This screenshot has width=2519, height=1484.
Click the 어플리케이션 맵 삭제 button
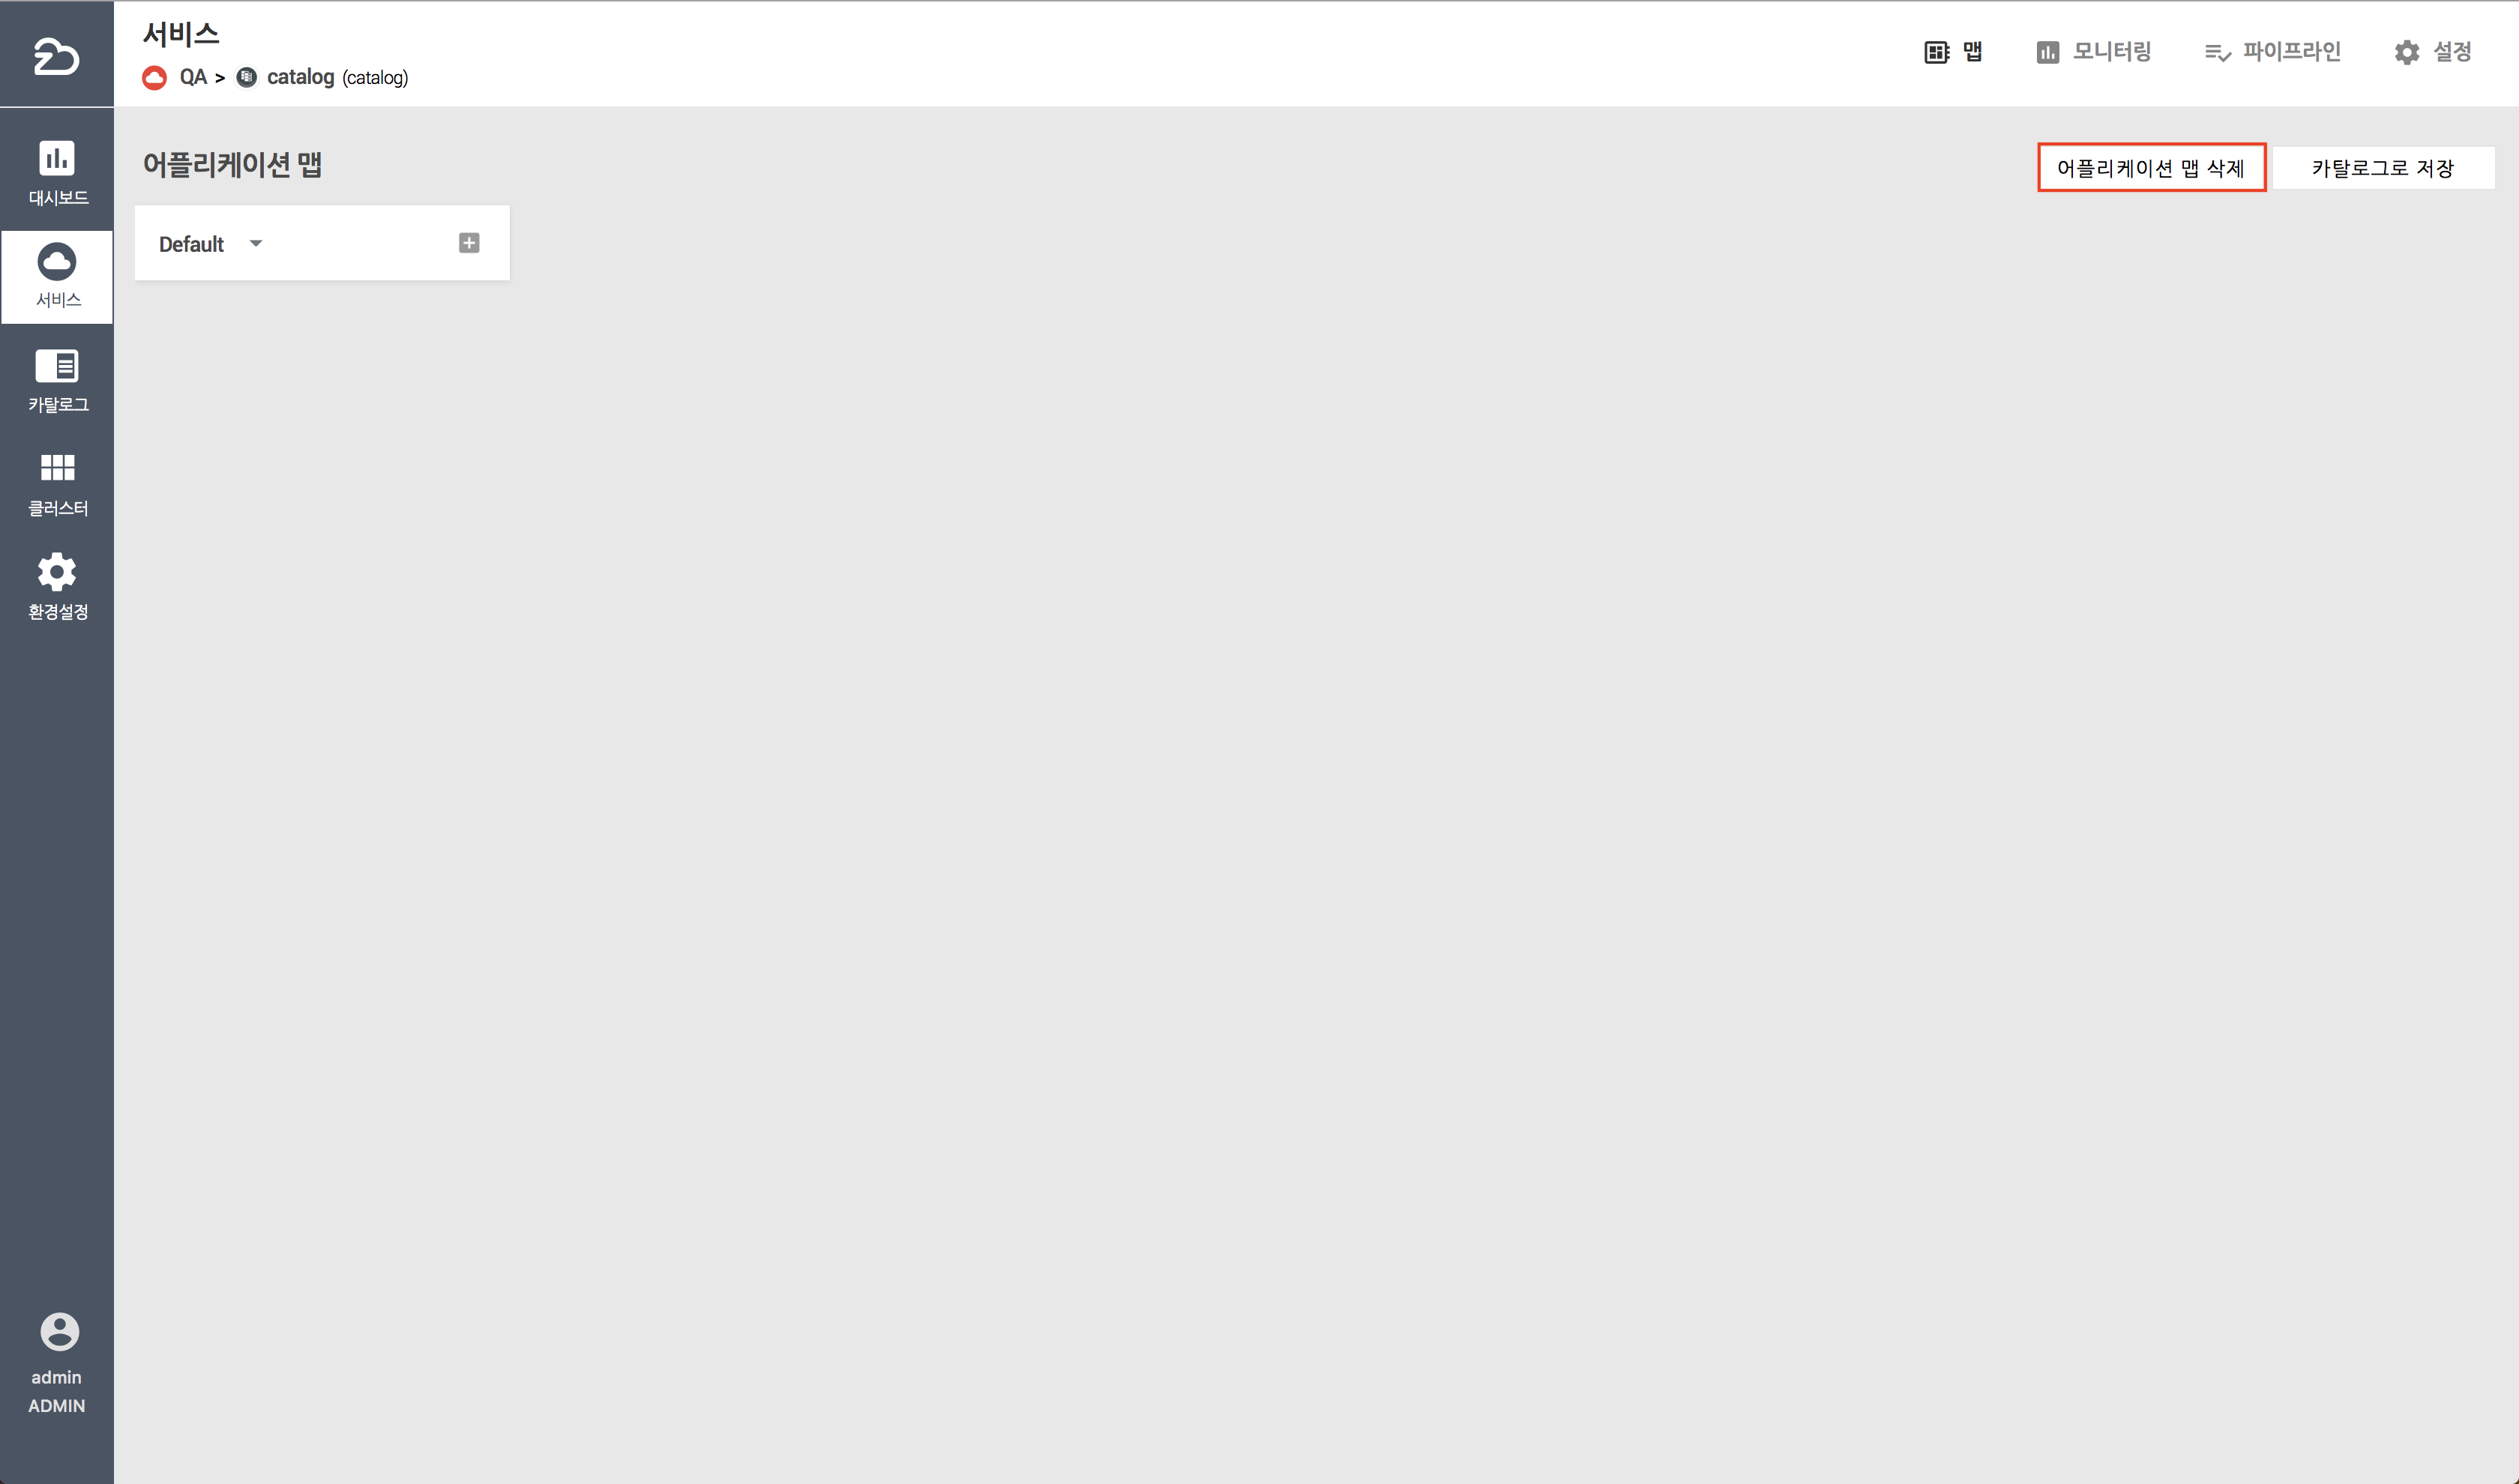coord(2151,168)
